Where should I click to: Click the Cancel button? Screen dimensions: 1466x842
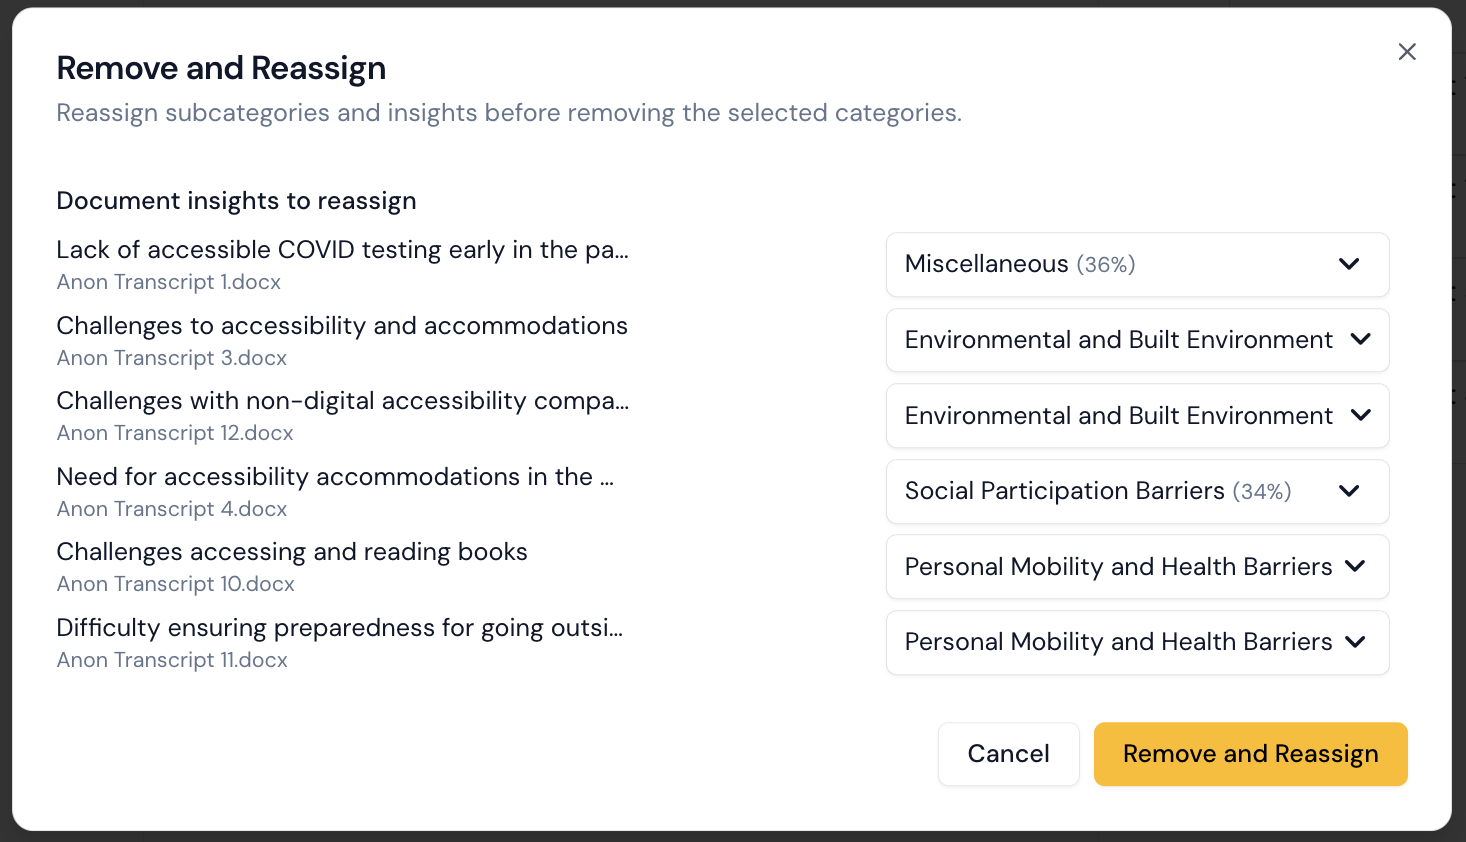1008,753
